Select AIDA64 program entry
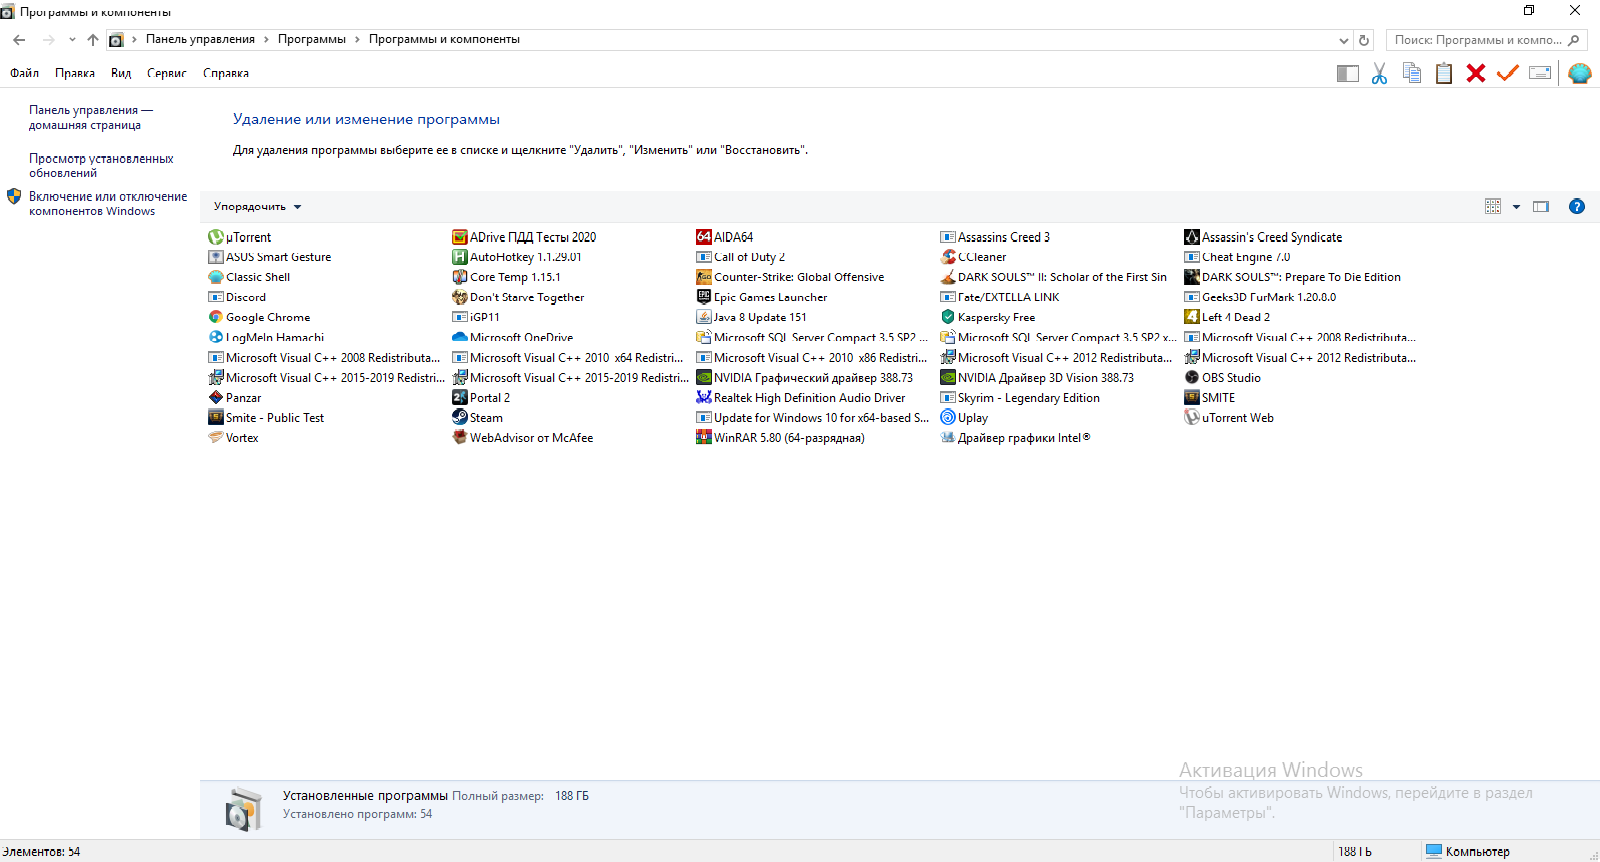The image size is (1600, 862). [725, 237]
